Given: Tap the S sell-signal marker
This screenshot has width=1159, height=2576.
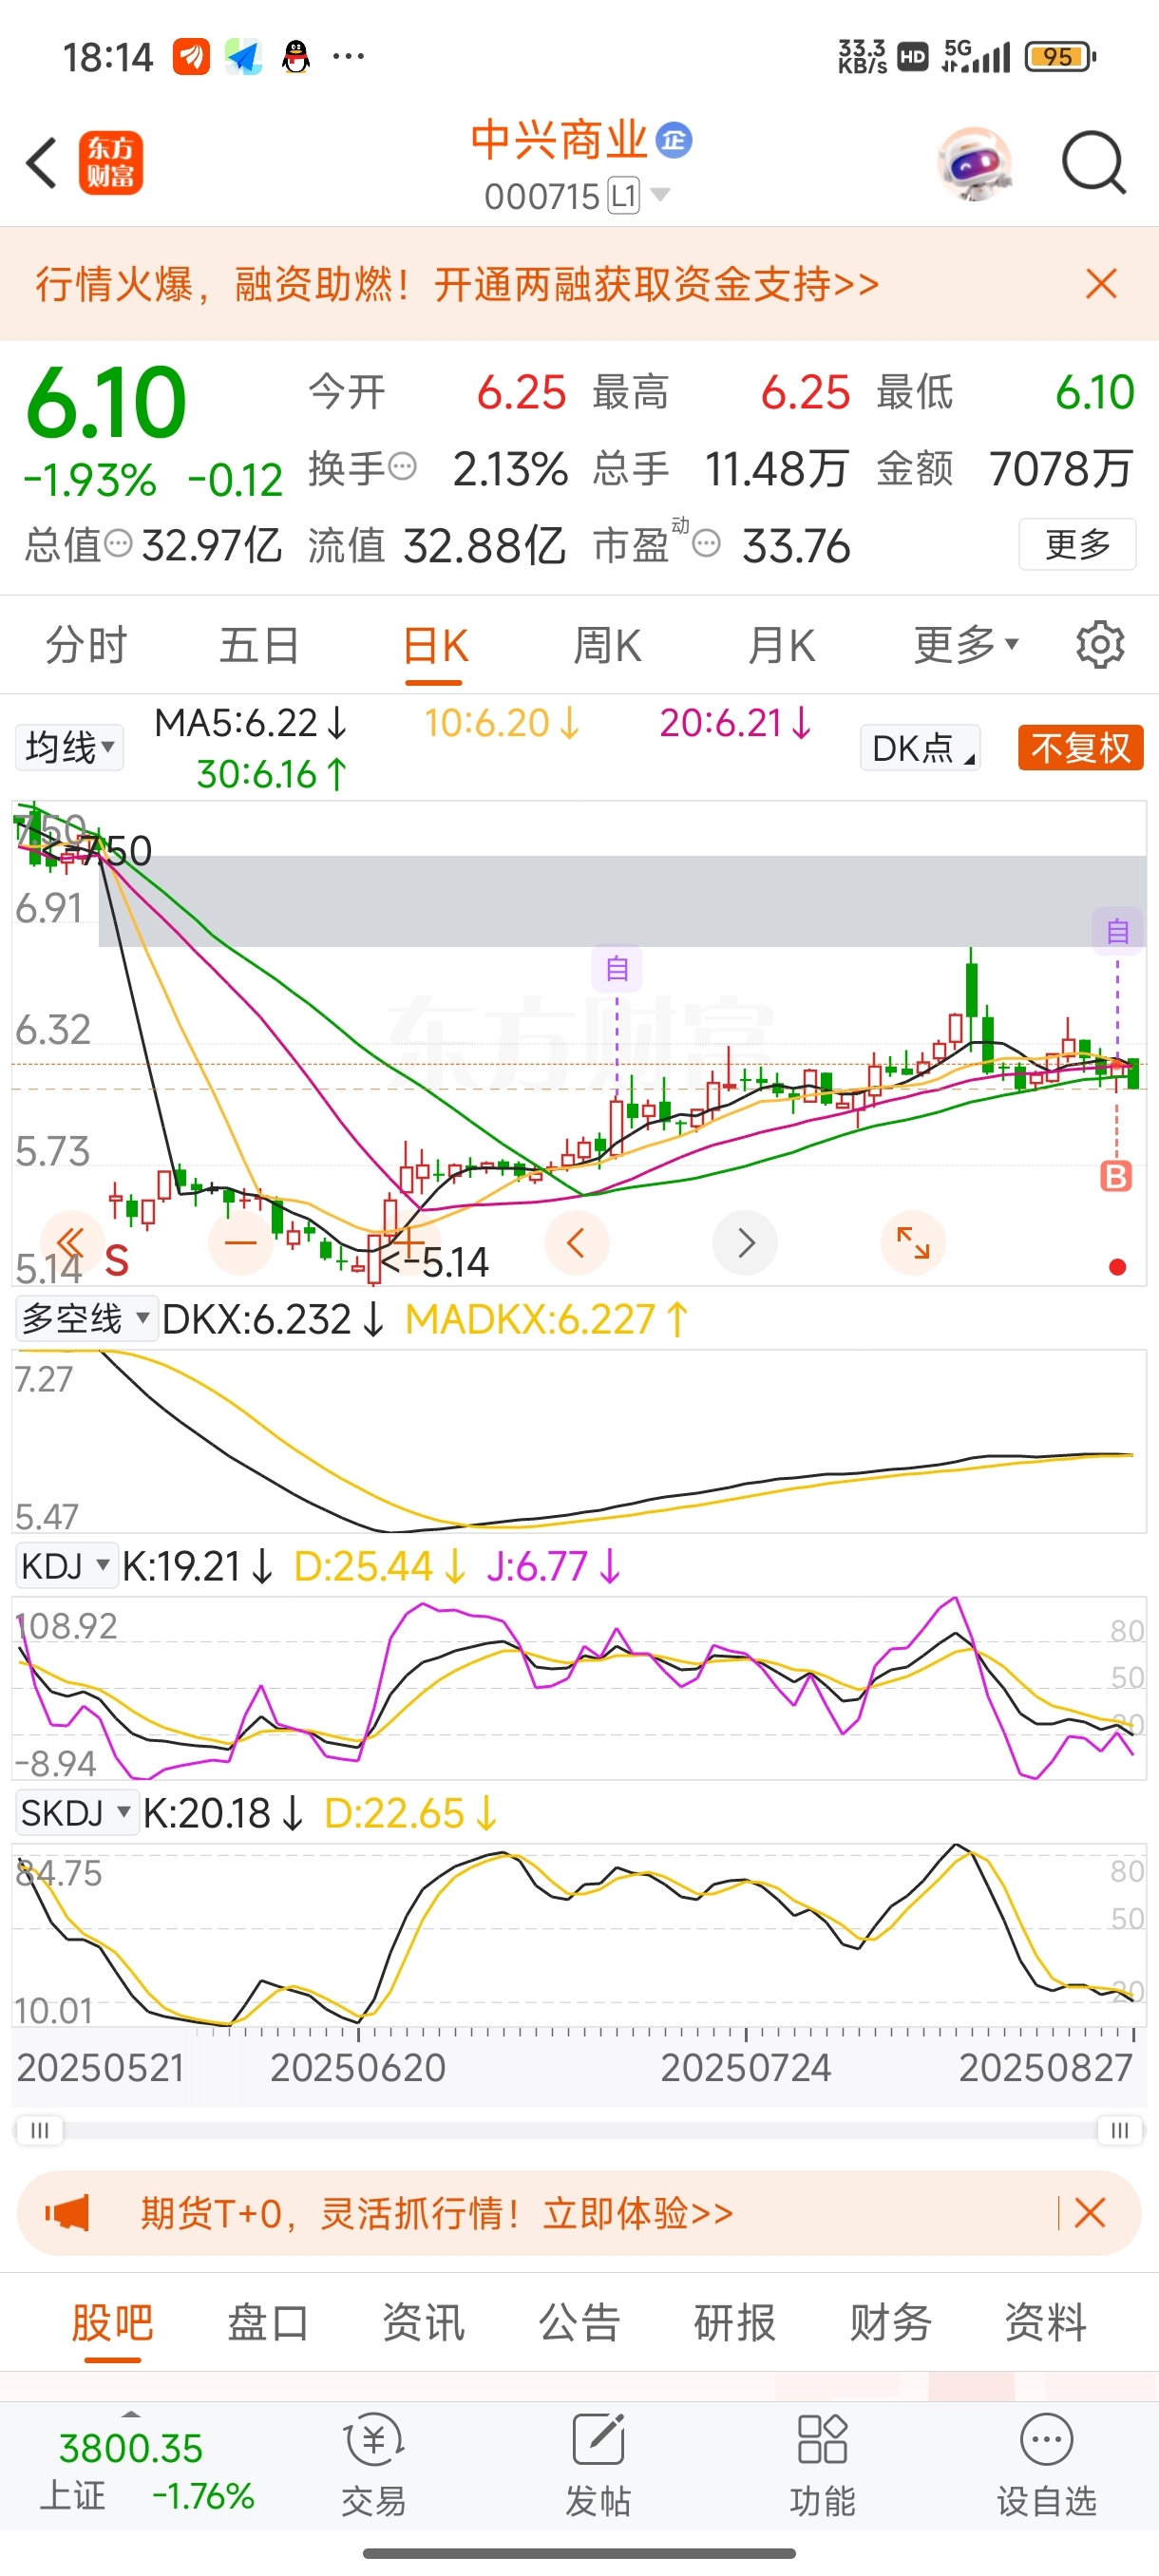Looking at the screenshot, I should pos(117,1261).
